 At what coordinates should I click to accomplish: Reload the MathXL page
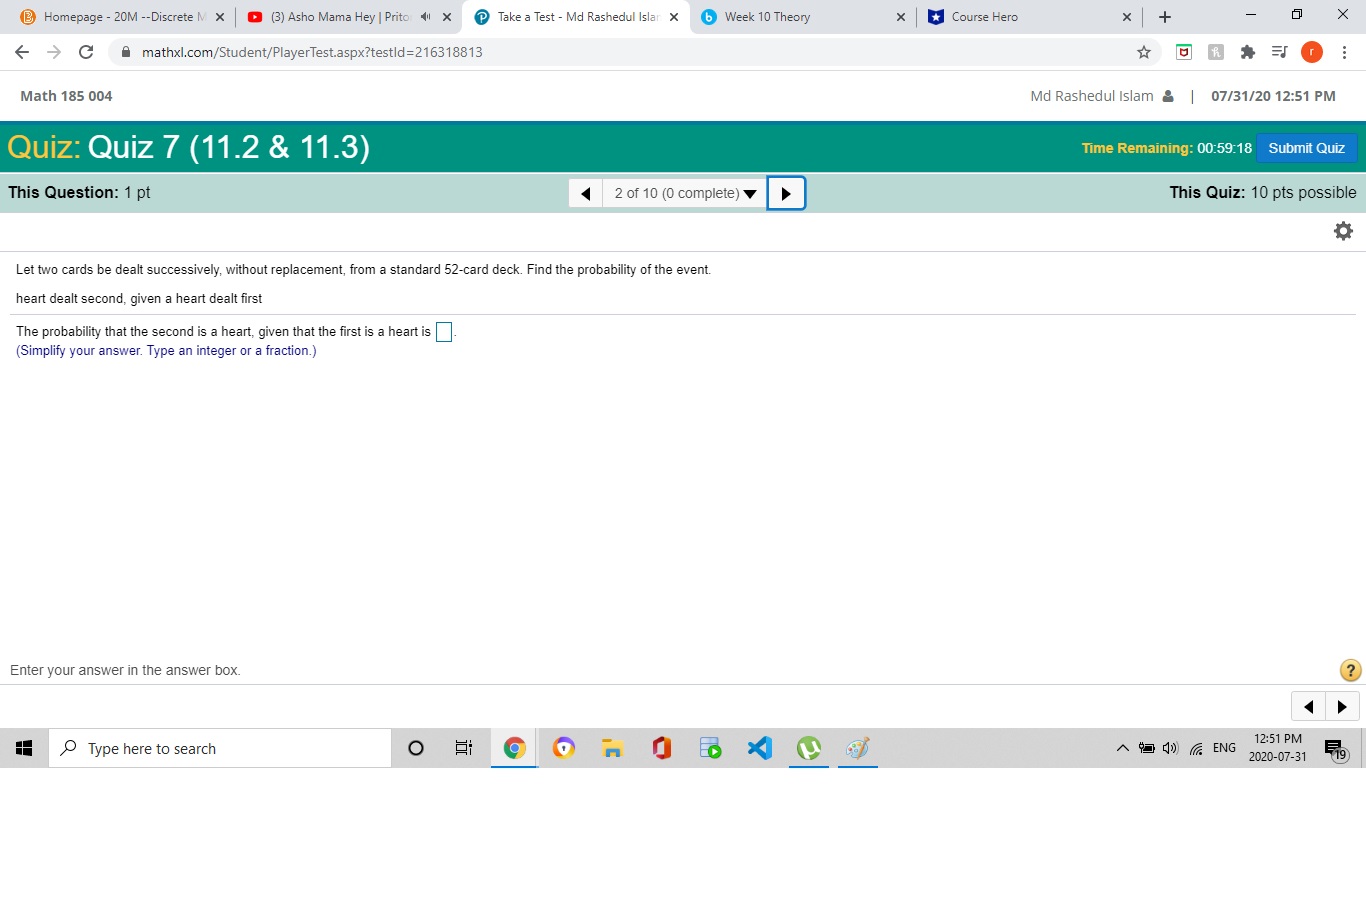coord(86,52)
